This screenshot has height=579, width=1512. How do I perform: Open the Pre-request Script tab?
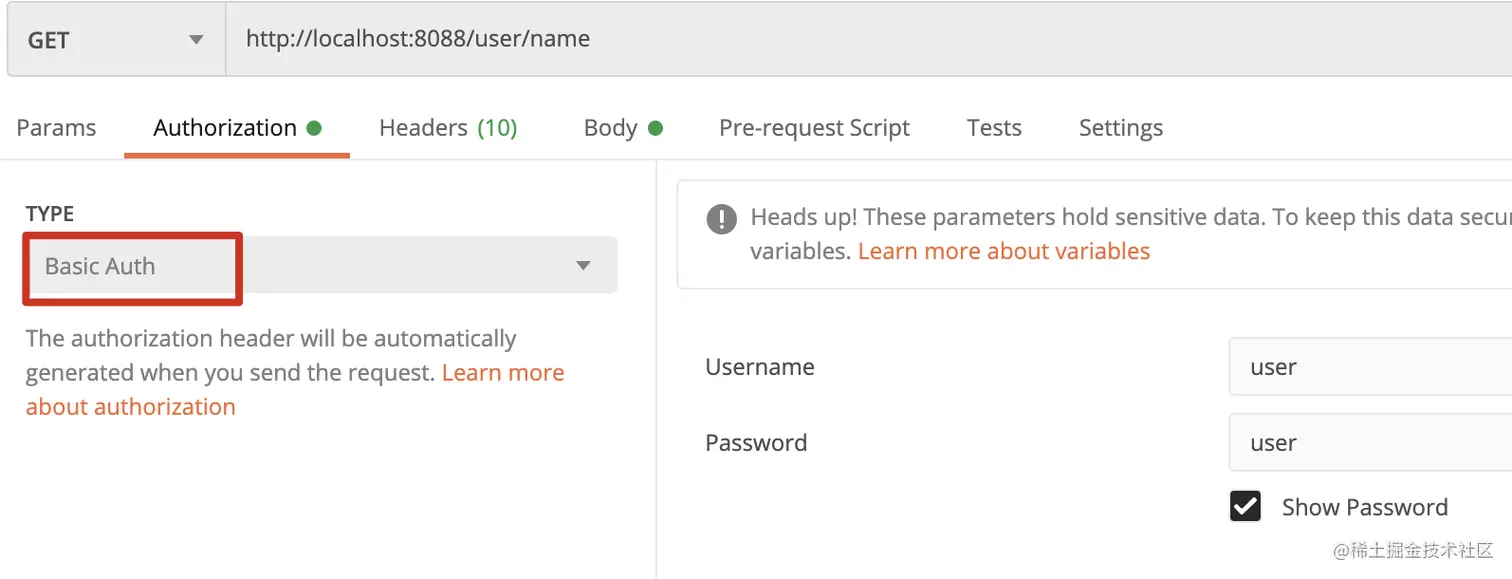pos(814,128)
